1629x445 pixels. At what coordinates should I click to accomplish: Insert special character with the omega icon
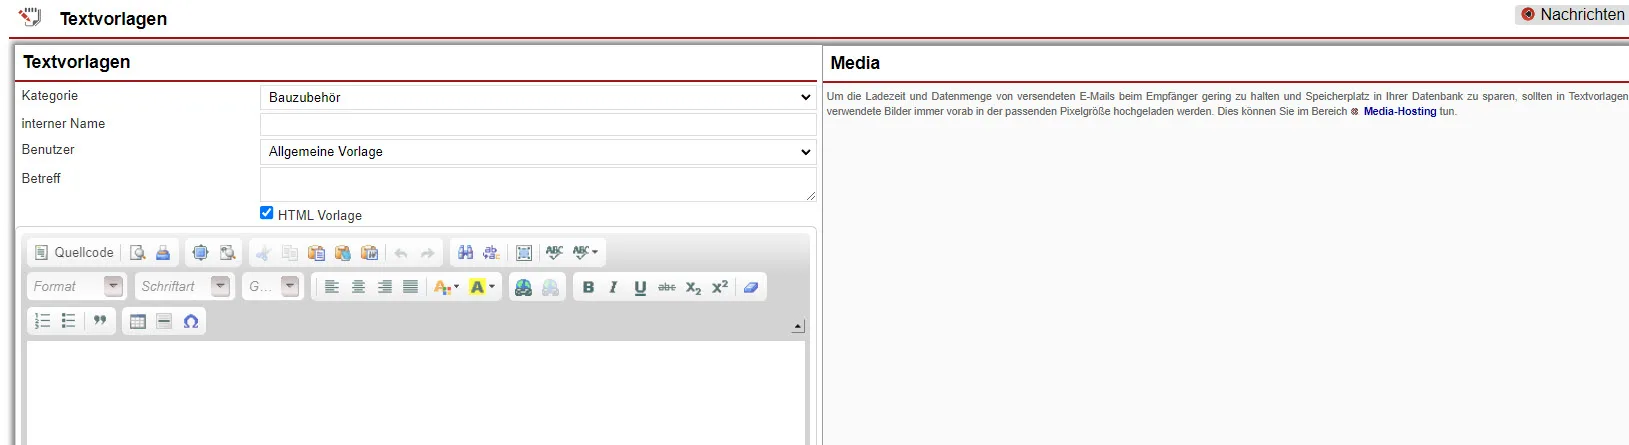[191, 321]
